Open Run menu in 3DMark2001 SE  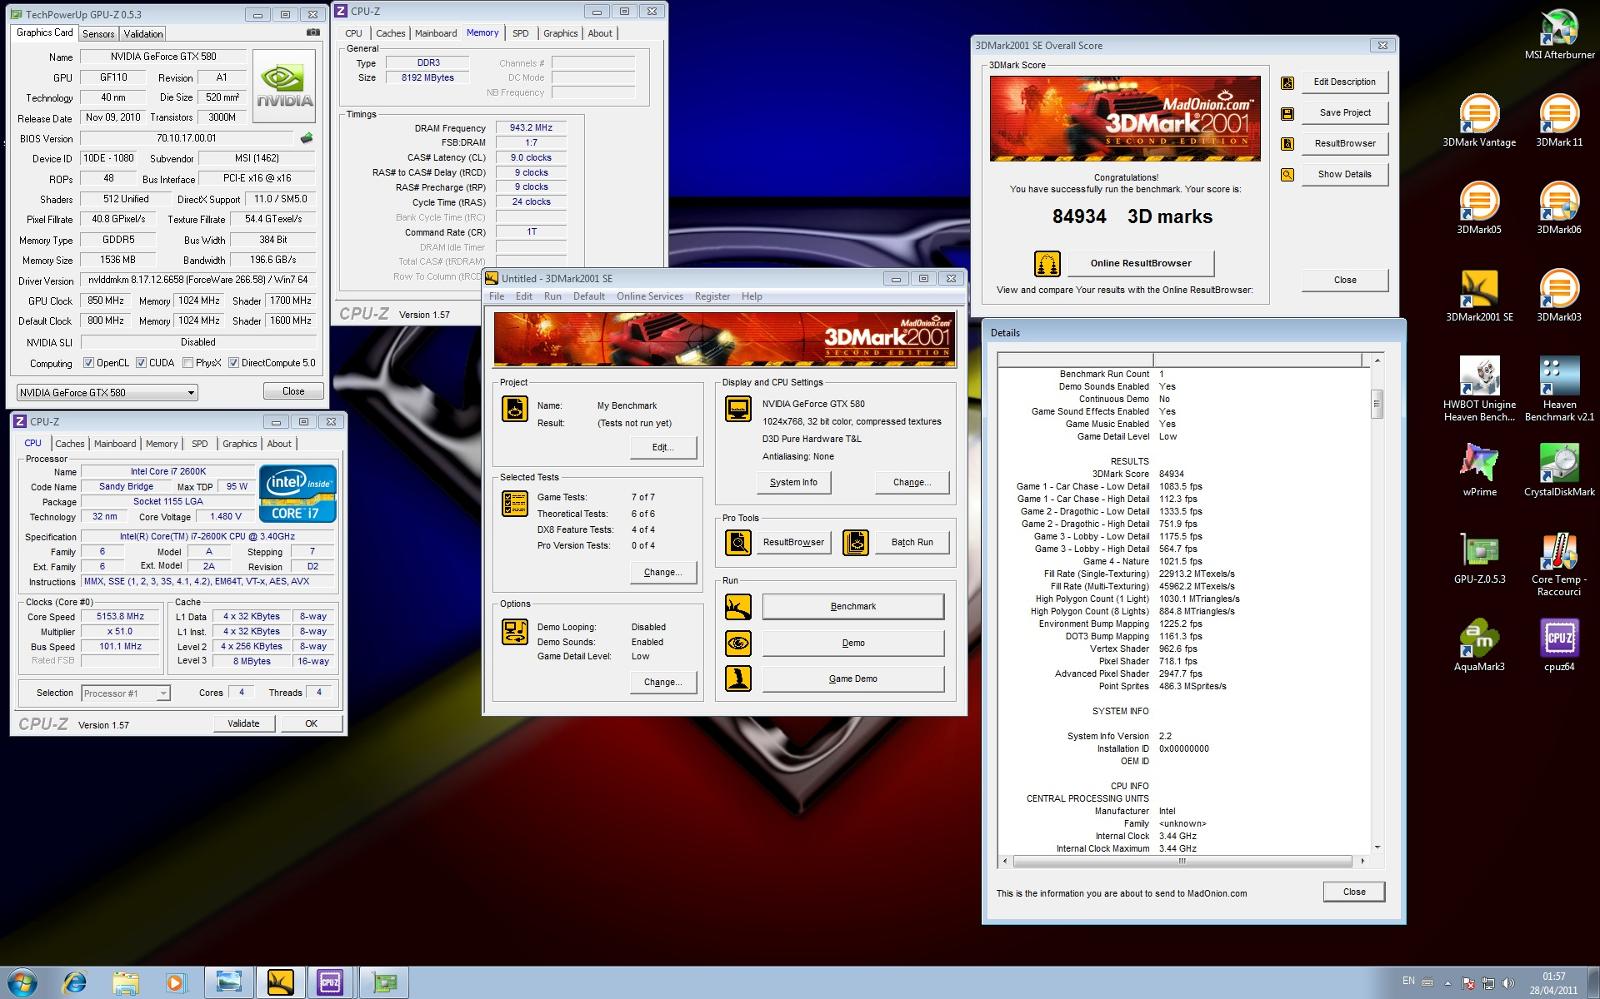coord(552,296)
